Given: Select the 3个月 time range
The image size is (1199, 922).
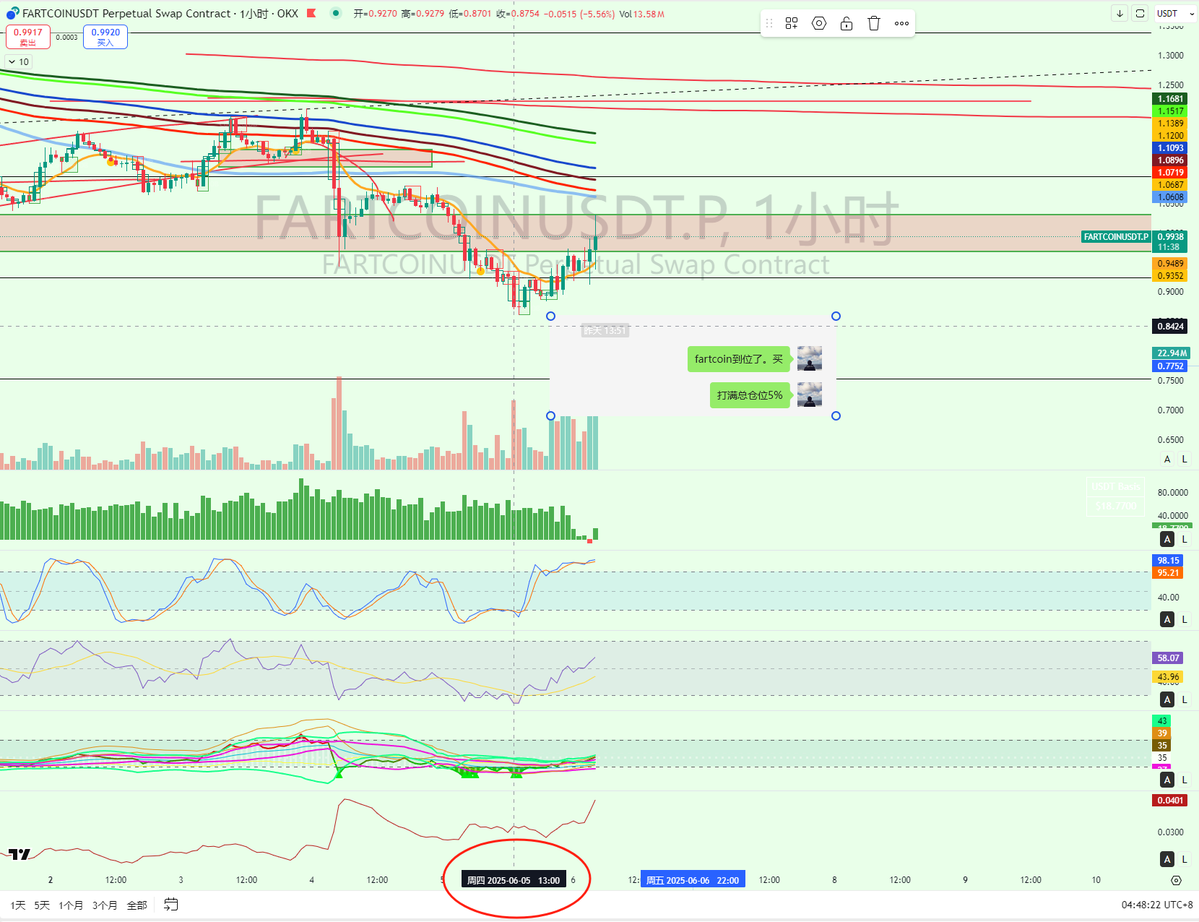Looking at the screenshot, I should tap(105, 905).
